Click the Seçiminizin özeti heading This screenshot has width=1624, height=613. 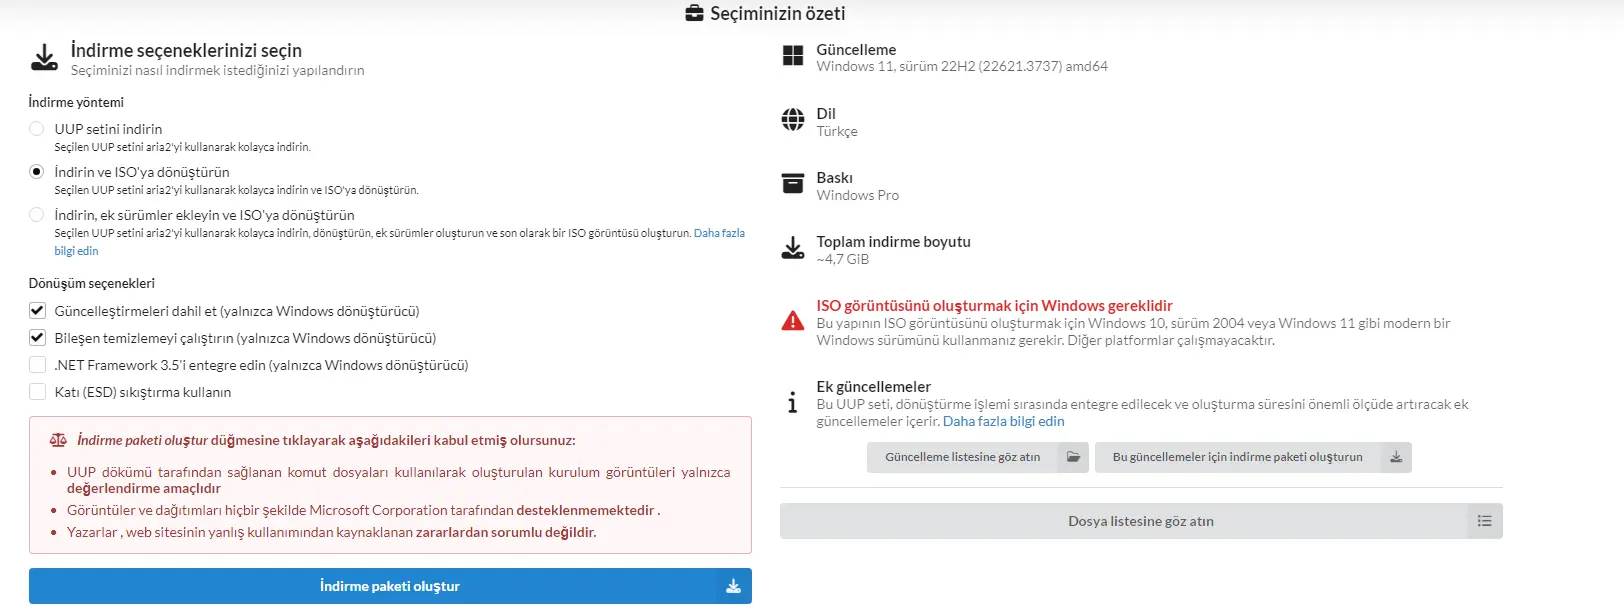click(x=777, y=13)
